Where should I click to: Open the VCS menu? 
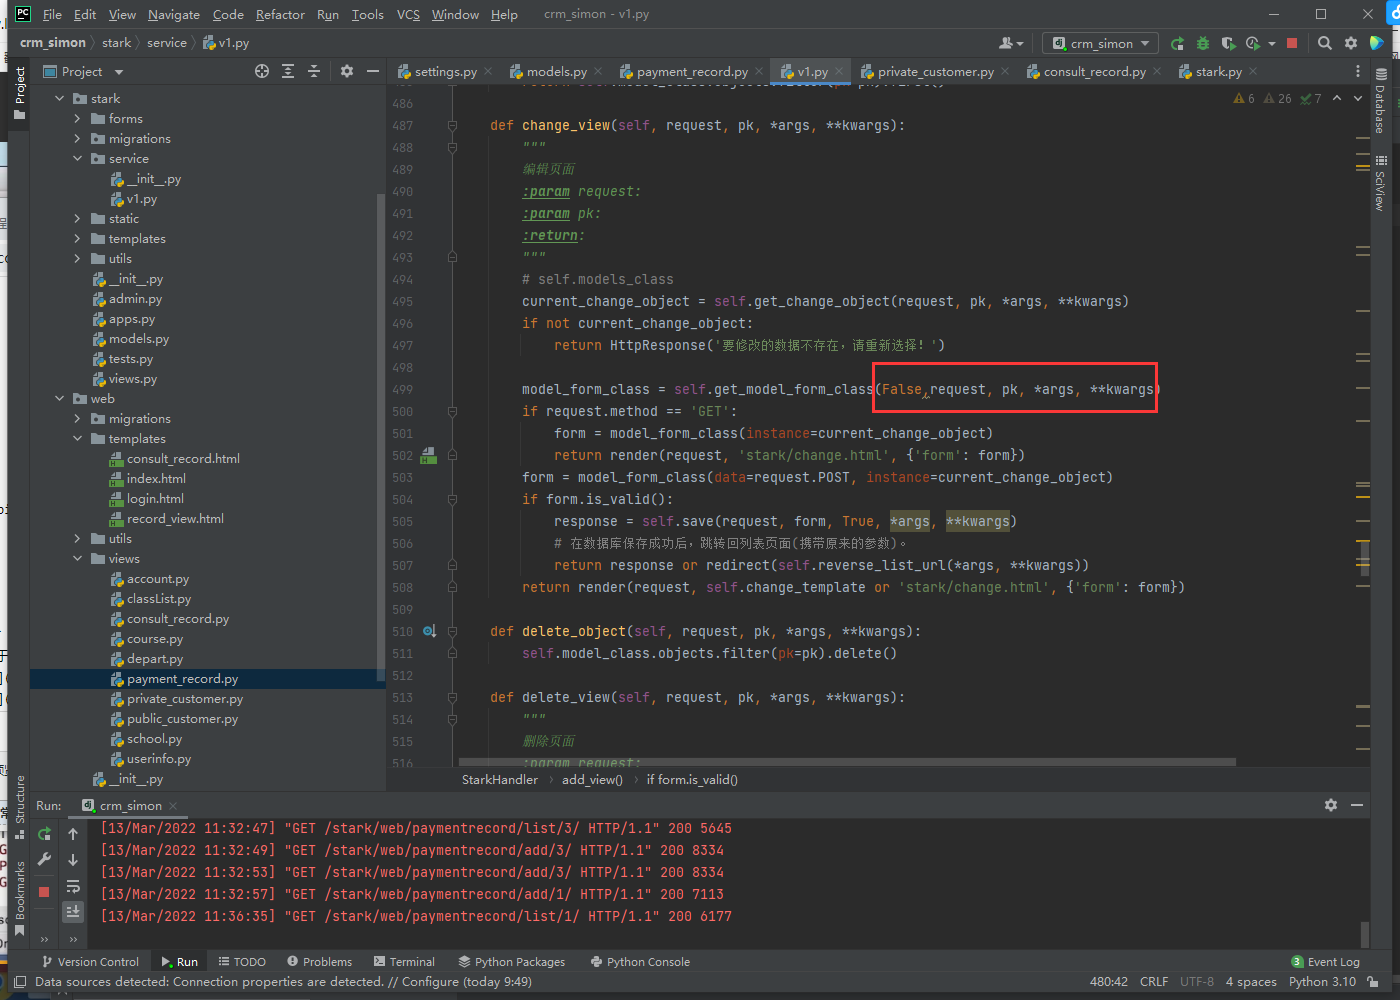pyautogui.click(x=408, y=14)
